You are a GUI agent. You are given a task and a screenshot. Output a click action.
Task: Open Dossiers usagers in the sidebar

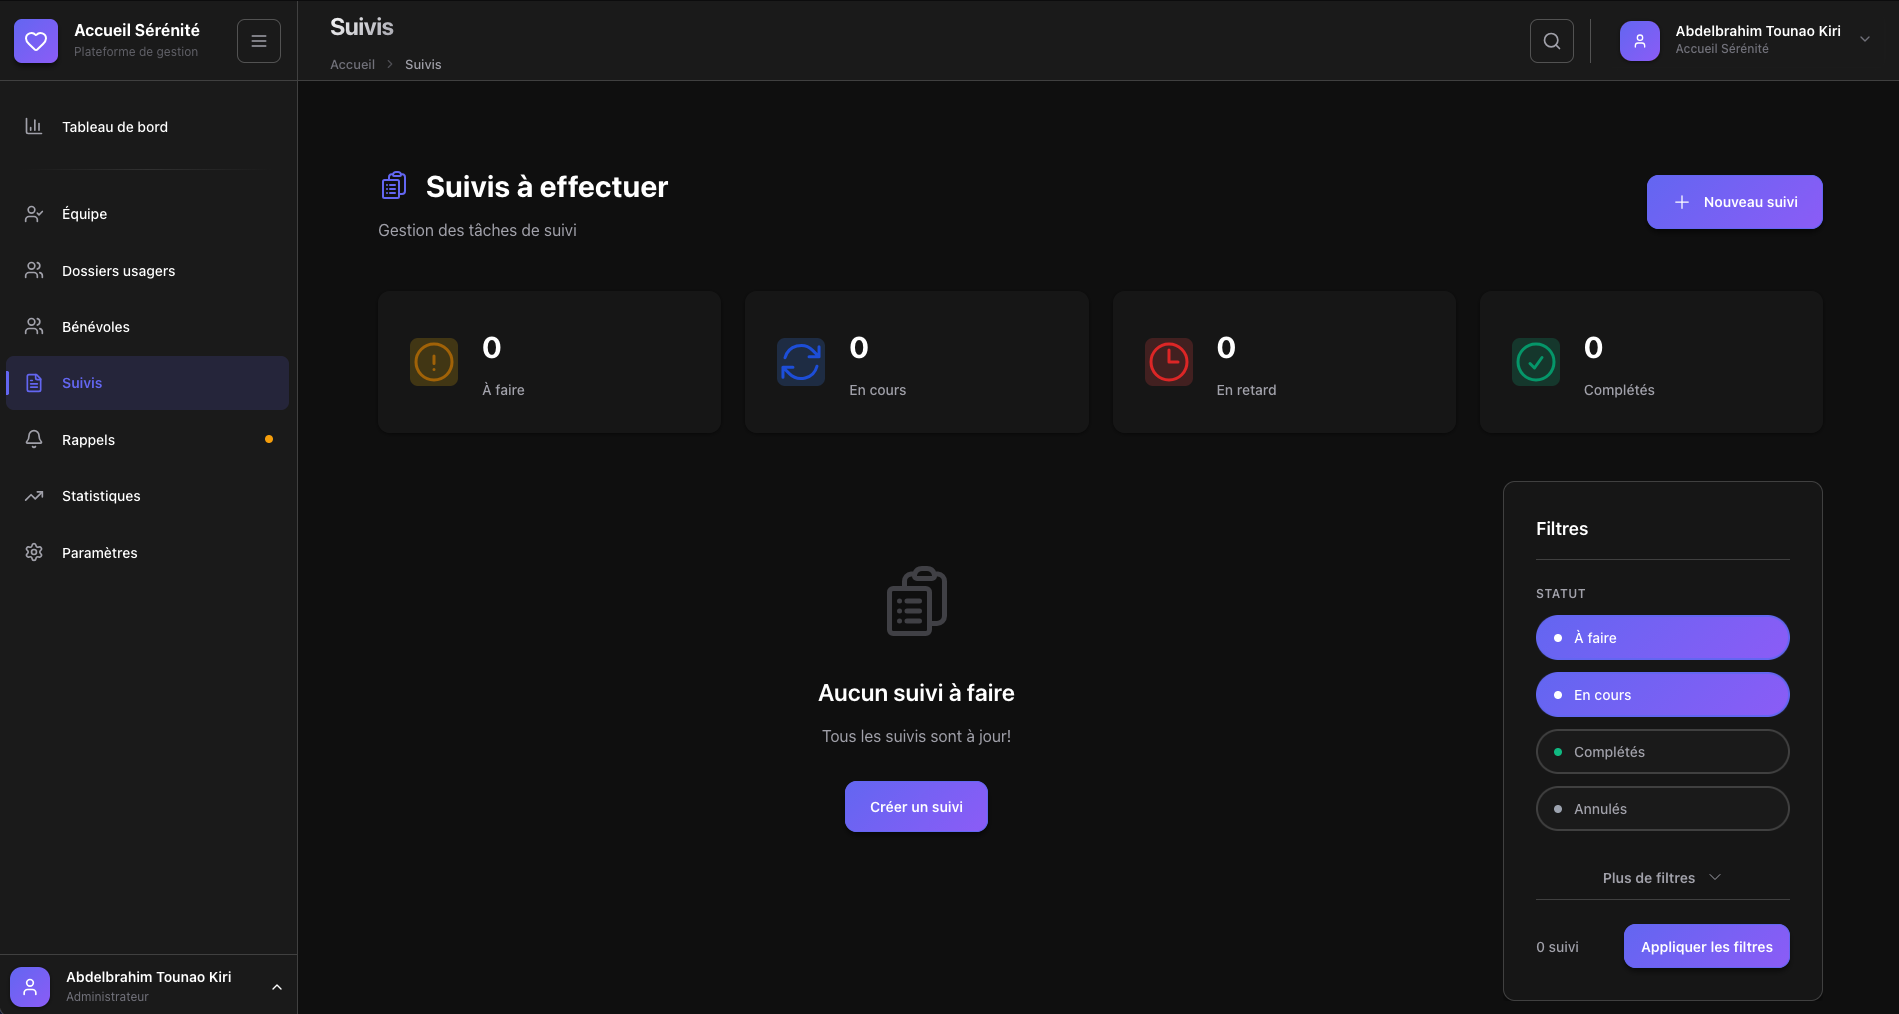click(x=118, y=271)
